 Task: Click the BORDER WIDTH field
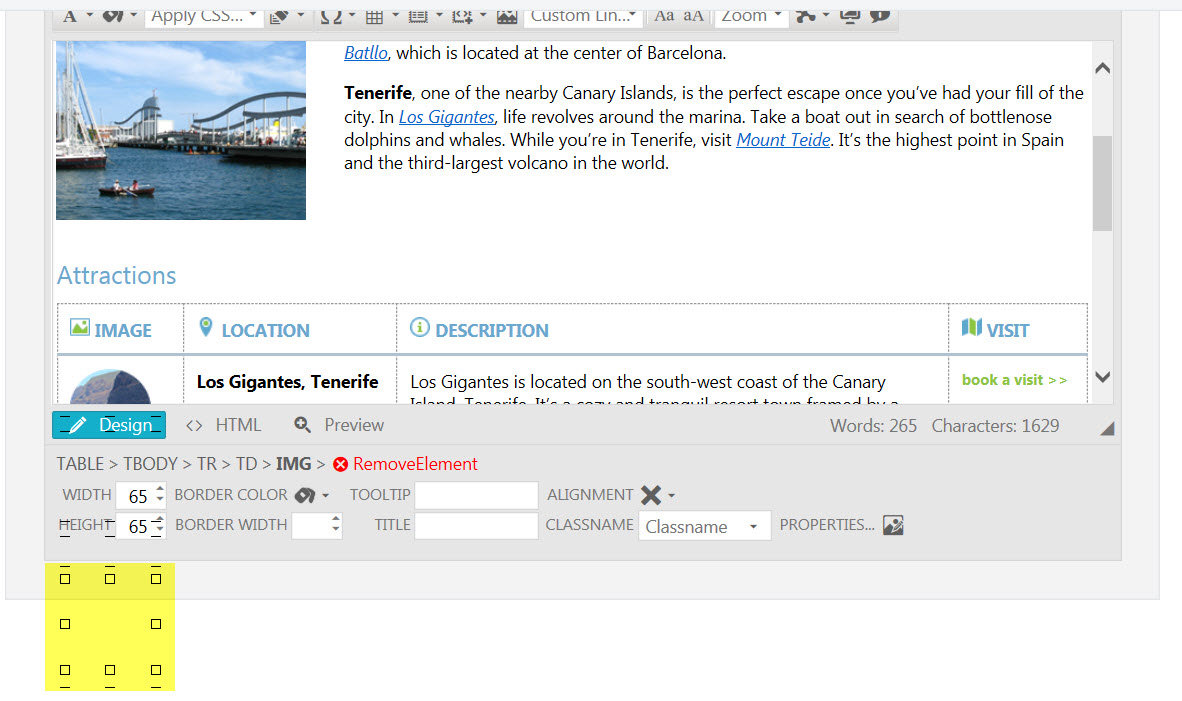(x=311, y=526)
